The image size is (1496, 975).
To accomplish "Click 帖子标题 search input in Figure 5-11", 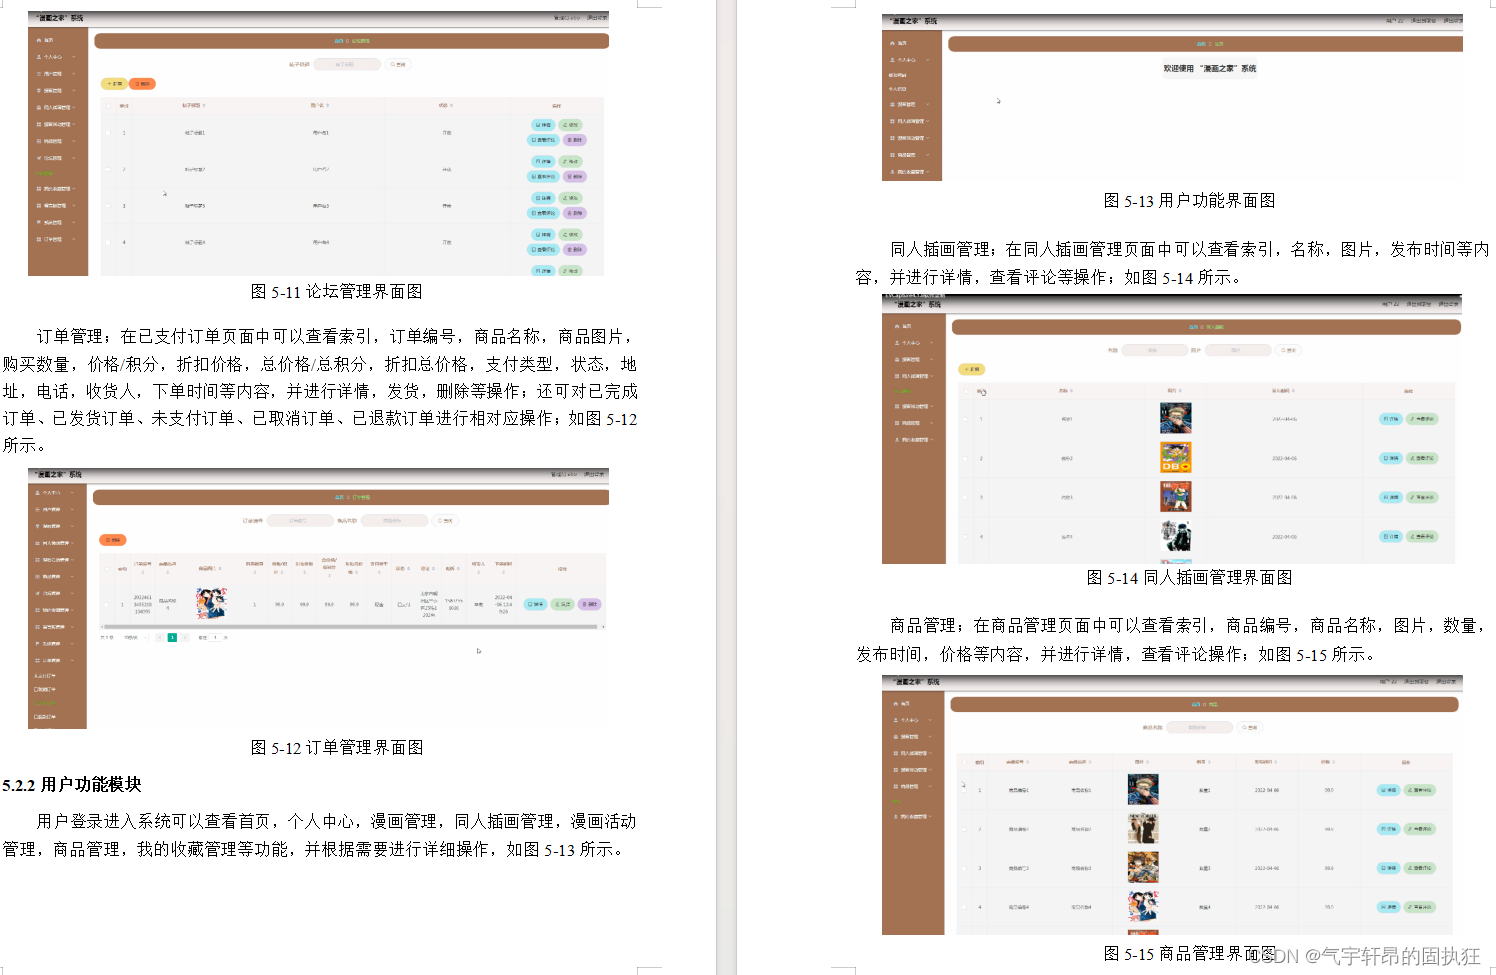I will click(x=347, y=65).
